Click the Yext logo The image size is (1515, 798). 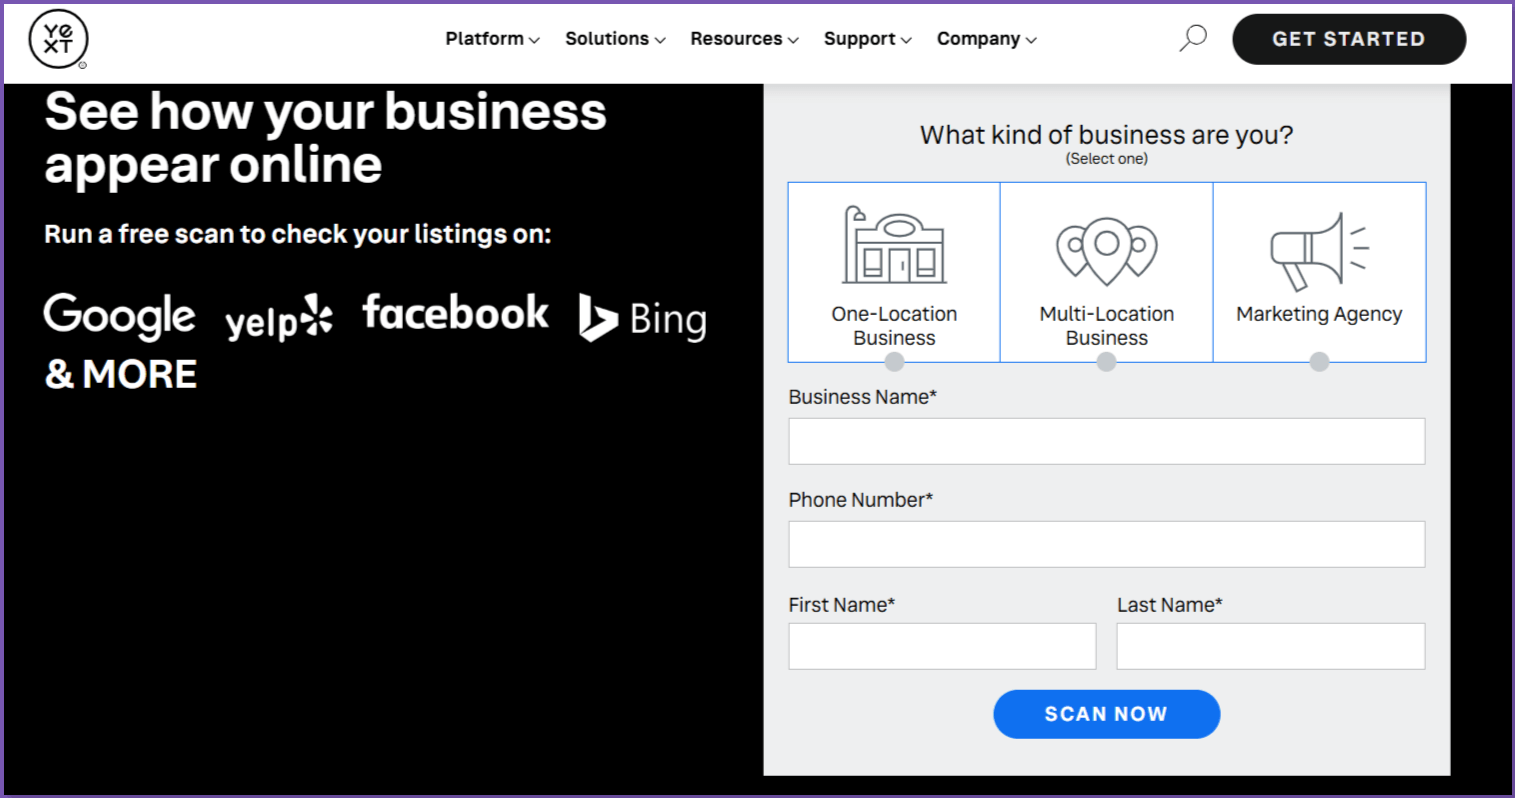point(57,40)
